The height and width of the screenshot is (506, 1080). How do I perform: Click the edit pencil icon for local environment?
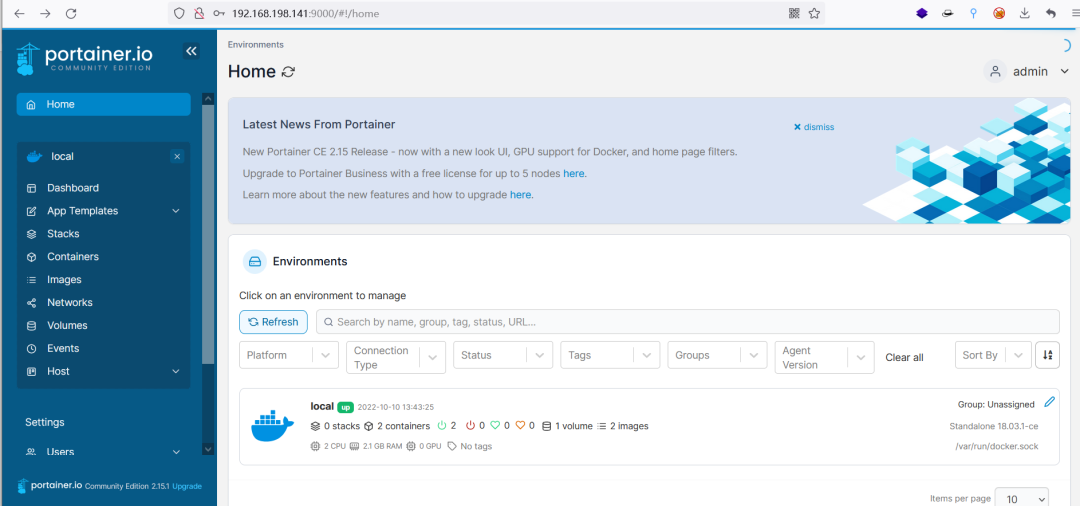(1049, 402)
